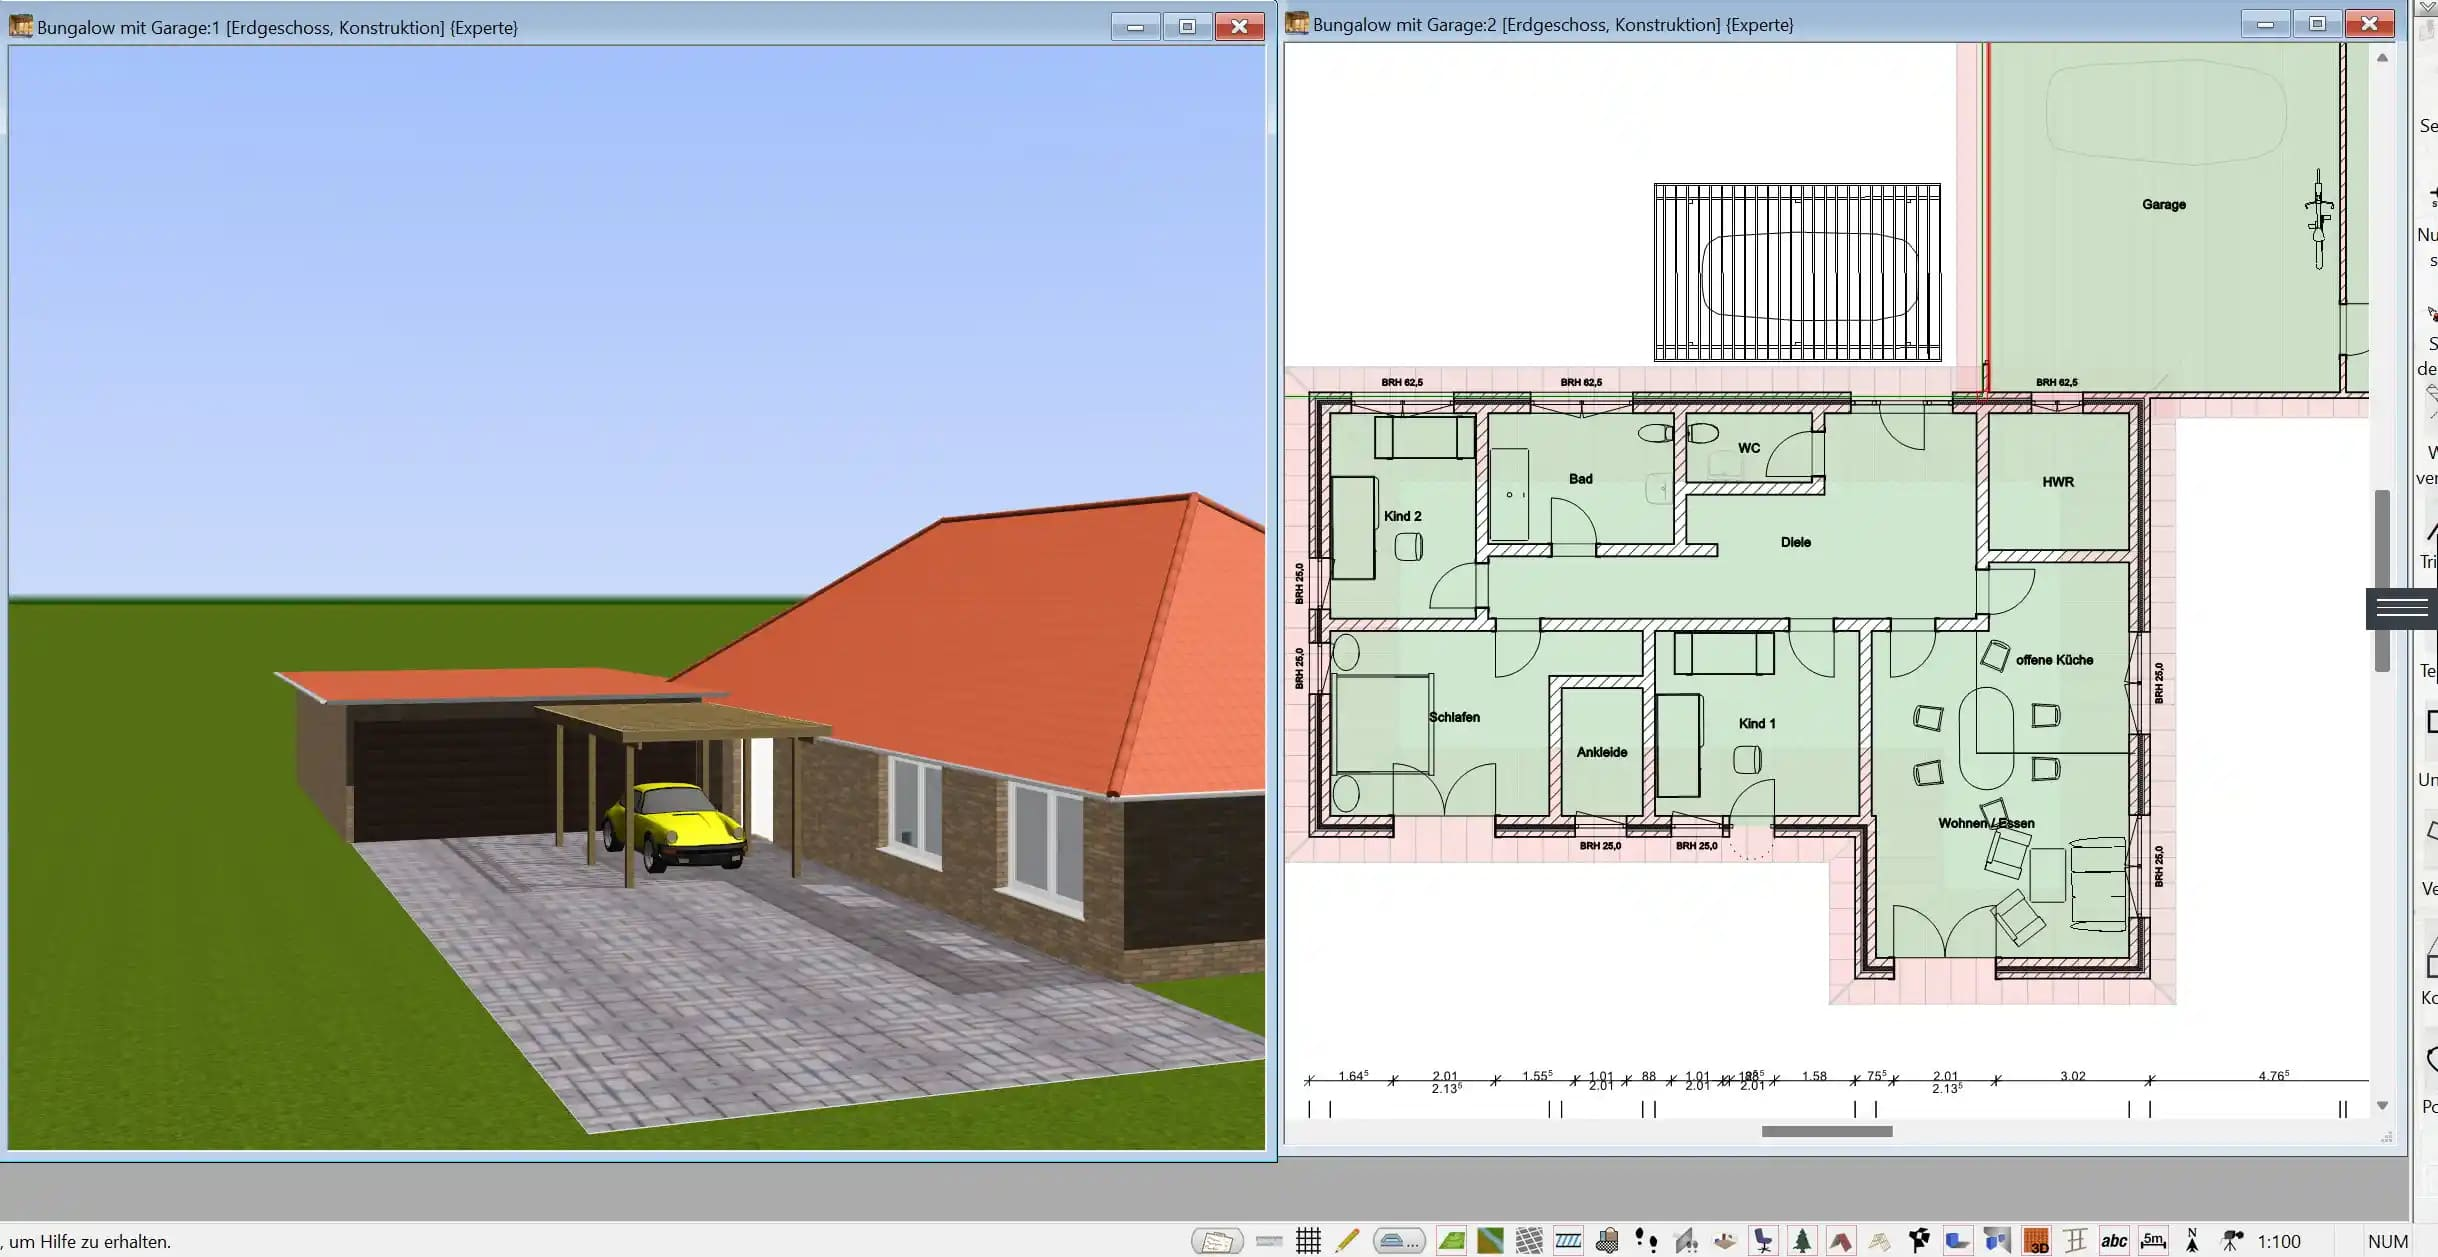Toggle the blue striped hatching icon

(x=1568, y=1241)
